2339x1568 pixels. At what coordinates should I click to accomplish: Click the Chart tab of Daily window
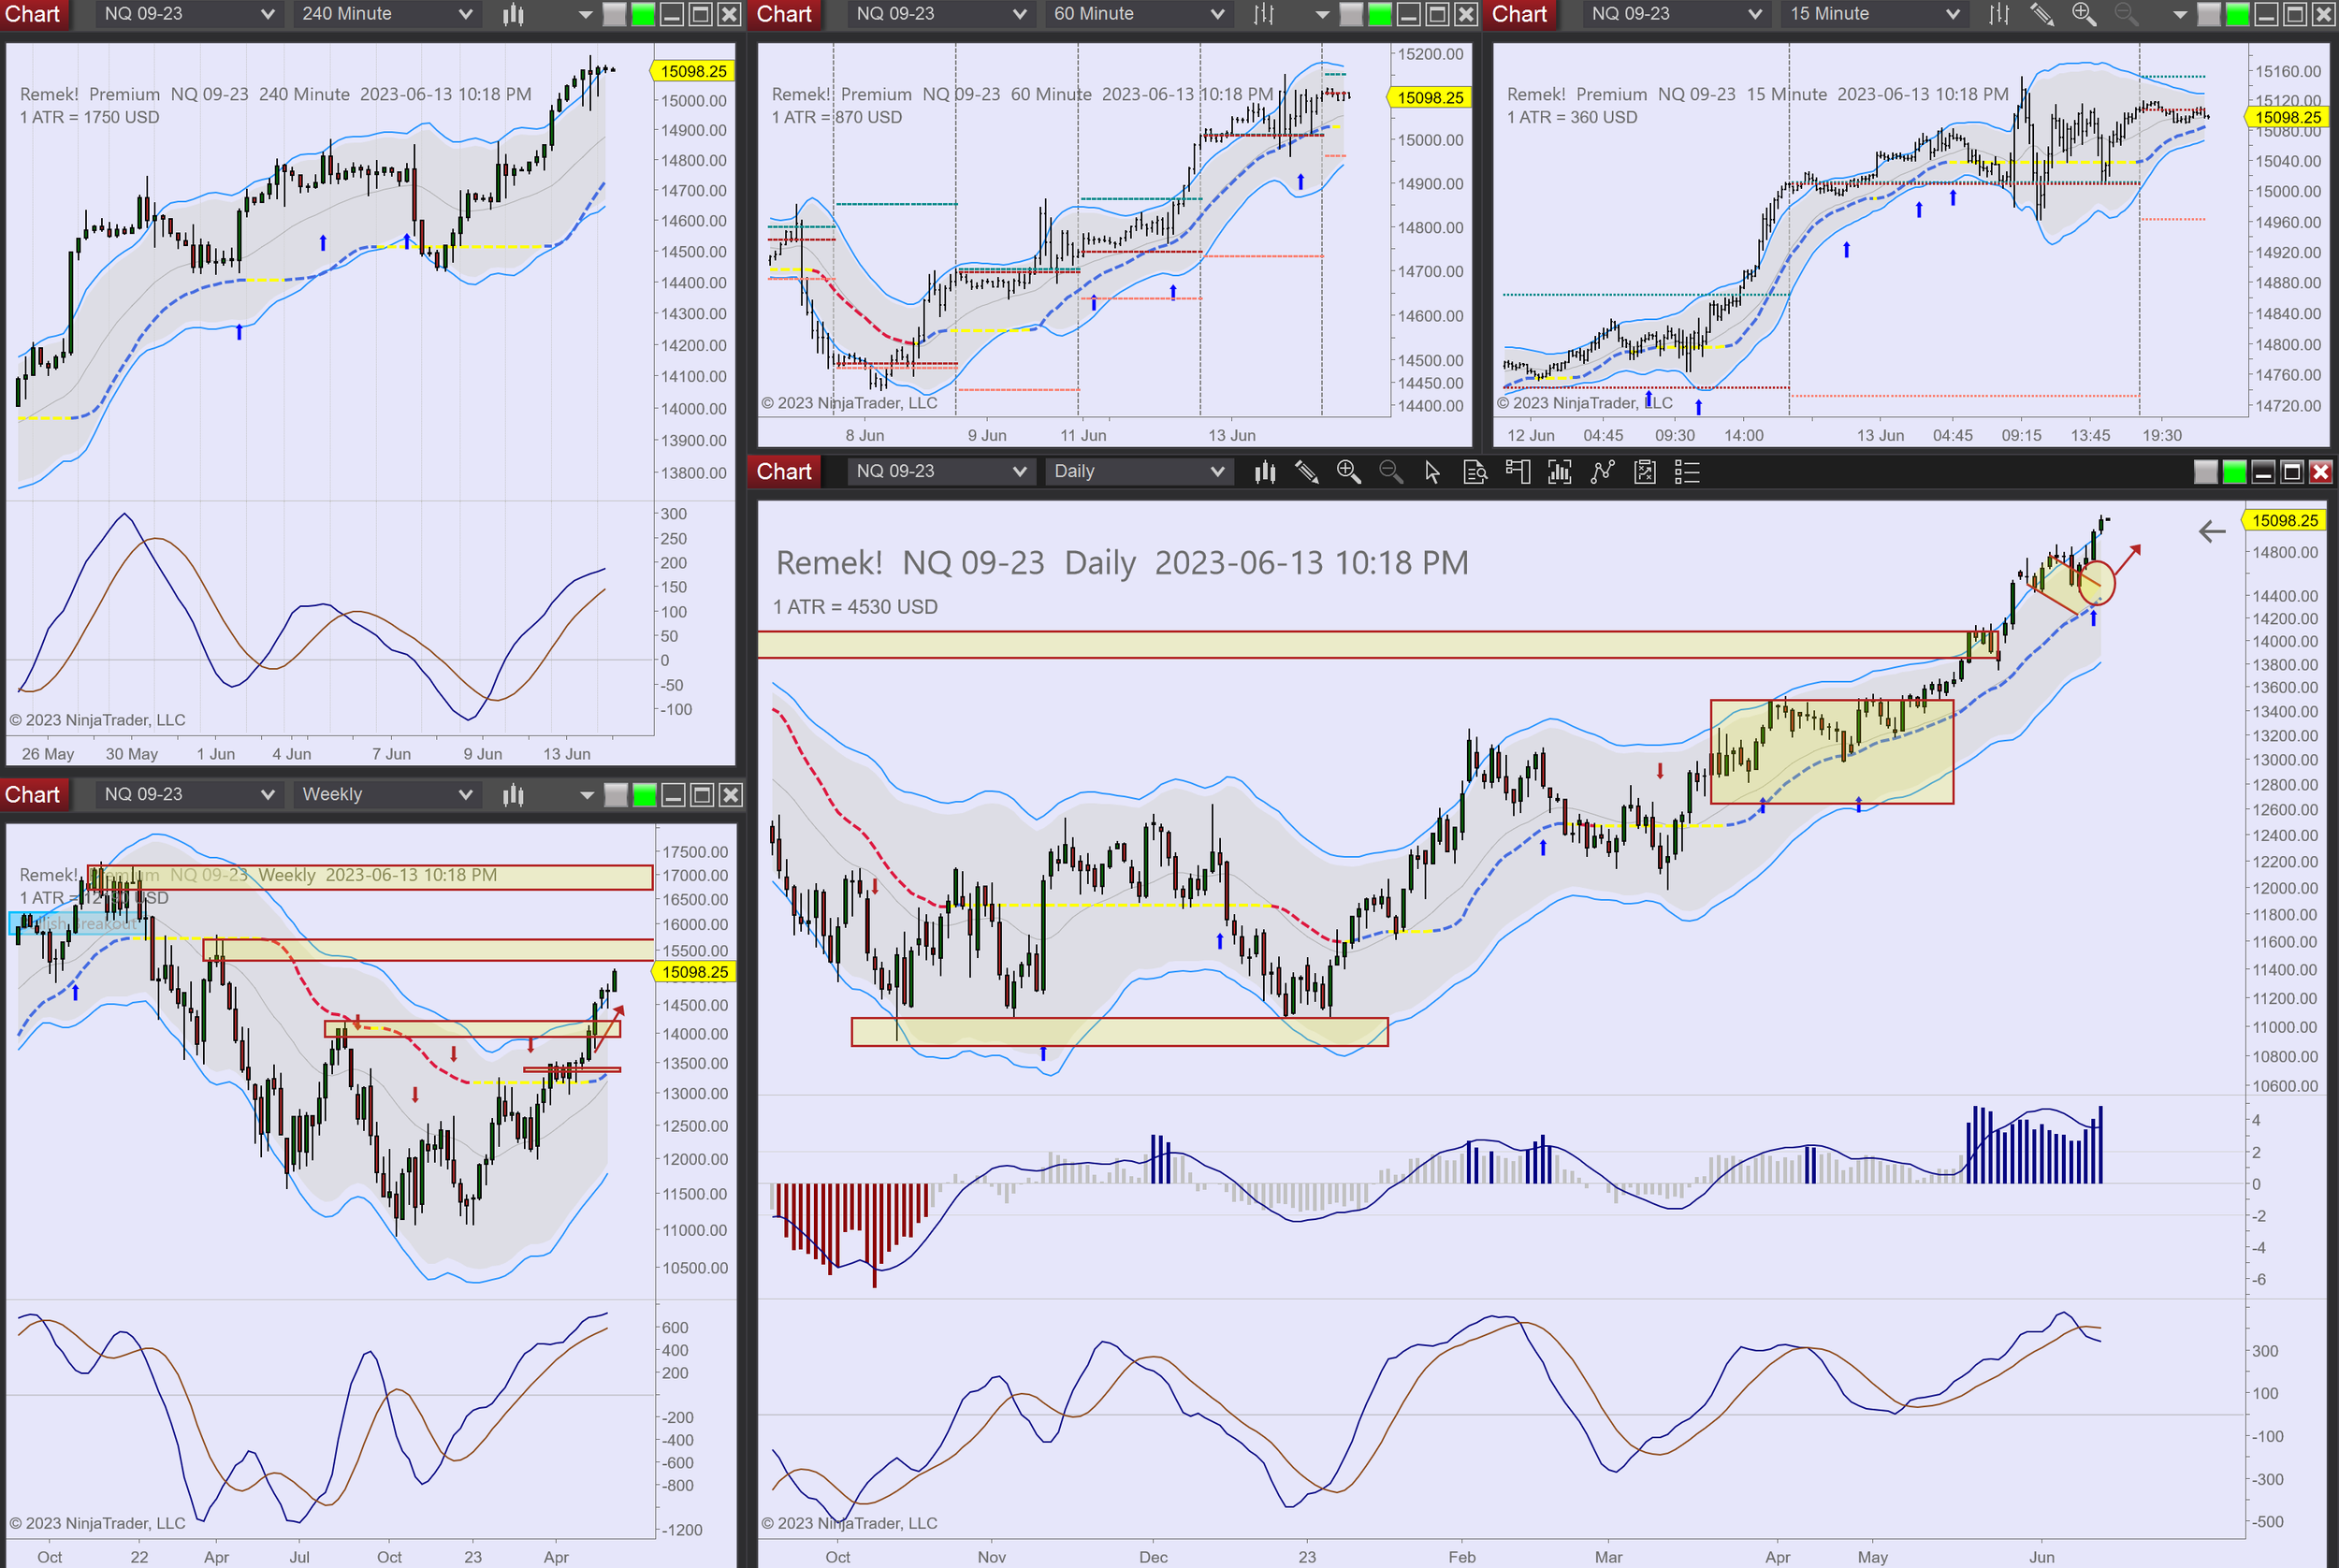pyautogui.click(x=783, y=471)
